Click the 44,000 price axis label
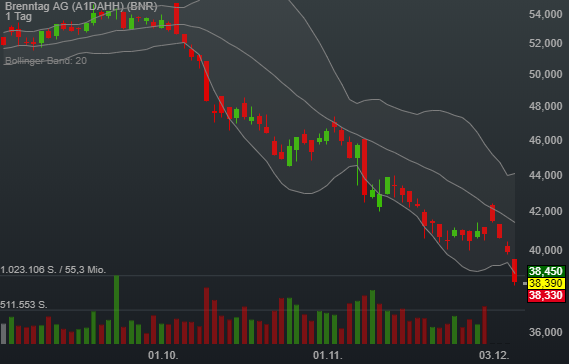The height and width of the screenshot is (364, 569). (545, 175)
